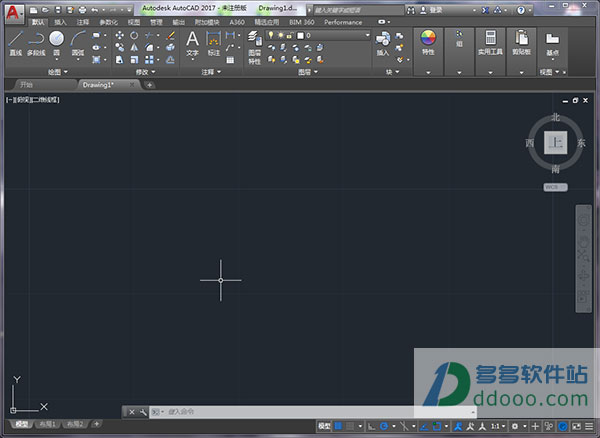Select the Line (直线) drawing tool
This screenshot has height=438, width=600.
click(x=16, y=43)
